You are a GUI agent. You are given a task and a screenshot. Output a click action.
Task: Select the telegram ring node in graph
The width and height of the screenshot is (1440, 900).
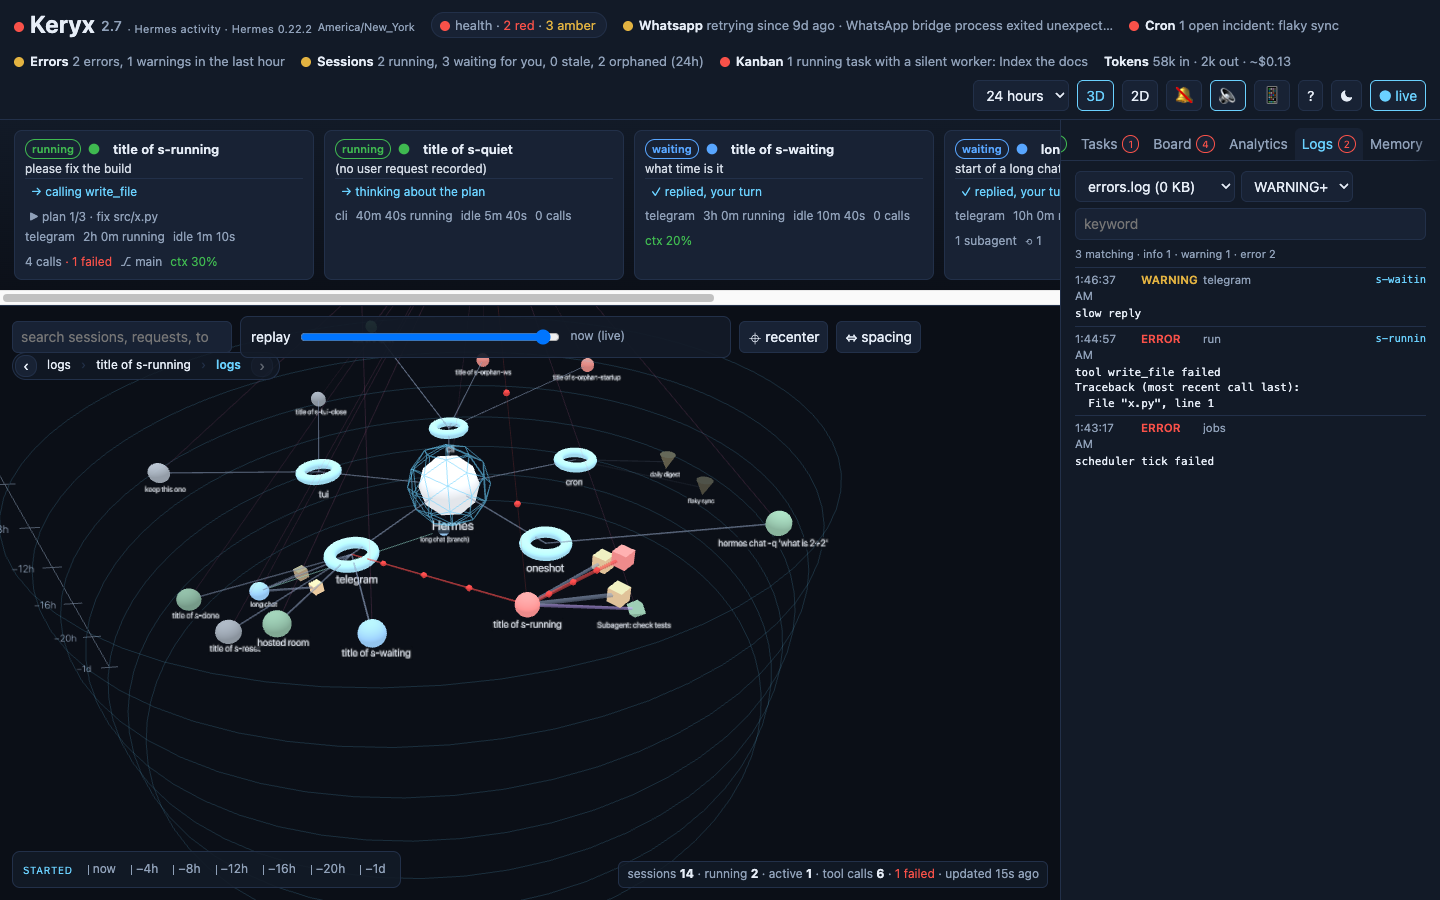click(x=352, y=555)
